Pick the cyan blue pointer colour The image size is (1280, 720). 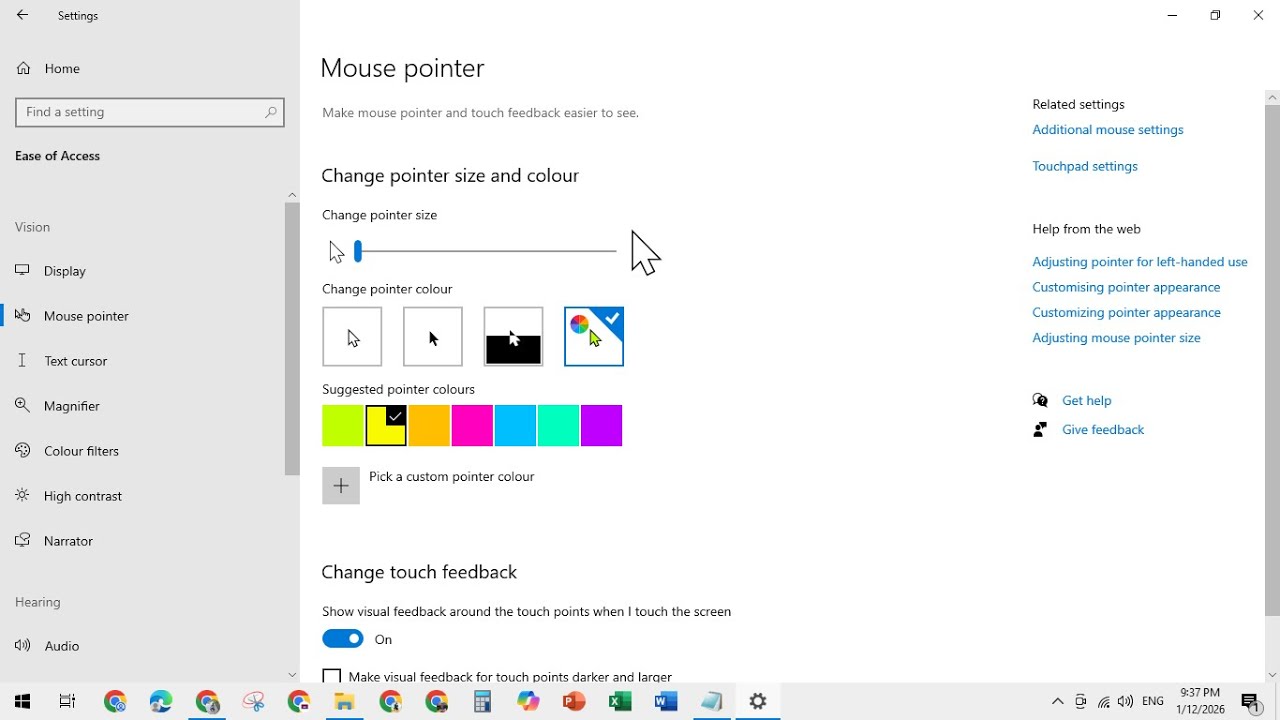[x=515, y=426]
